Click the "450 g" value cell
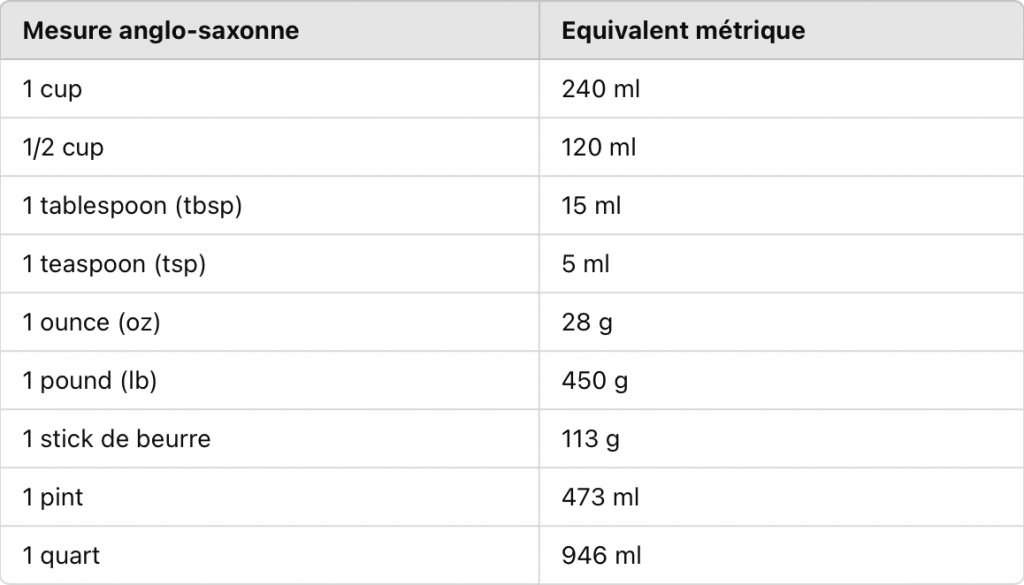This screenshot has width=1024, height=585. click(595, 381)
